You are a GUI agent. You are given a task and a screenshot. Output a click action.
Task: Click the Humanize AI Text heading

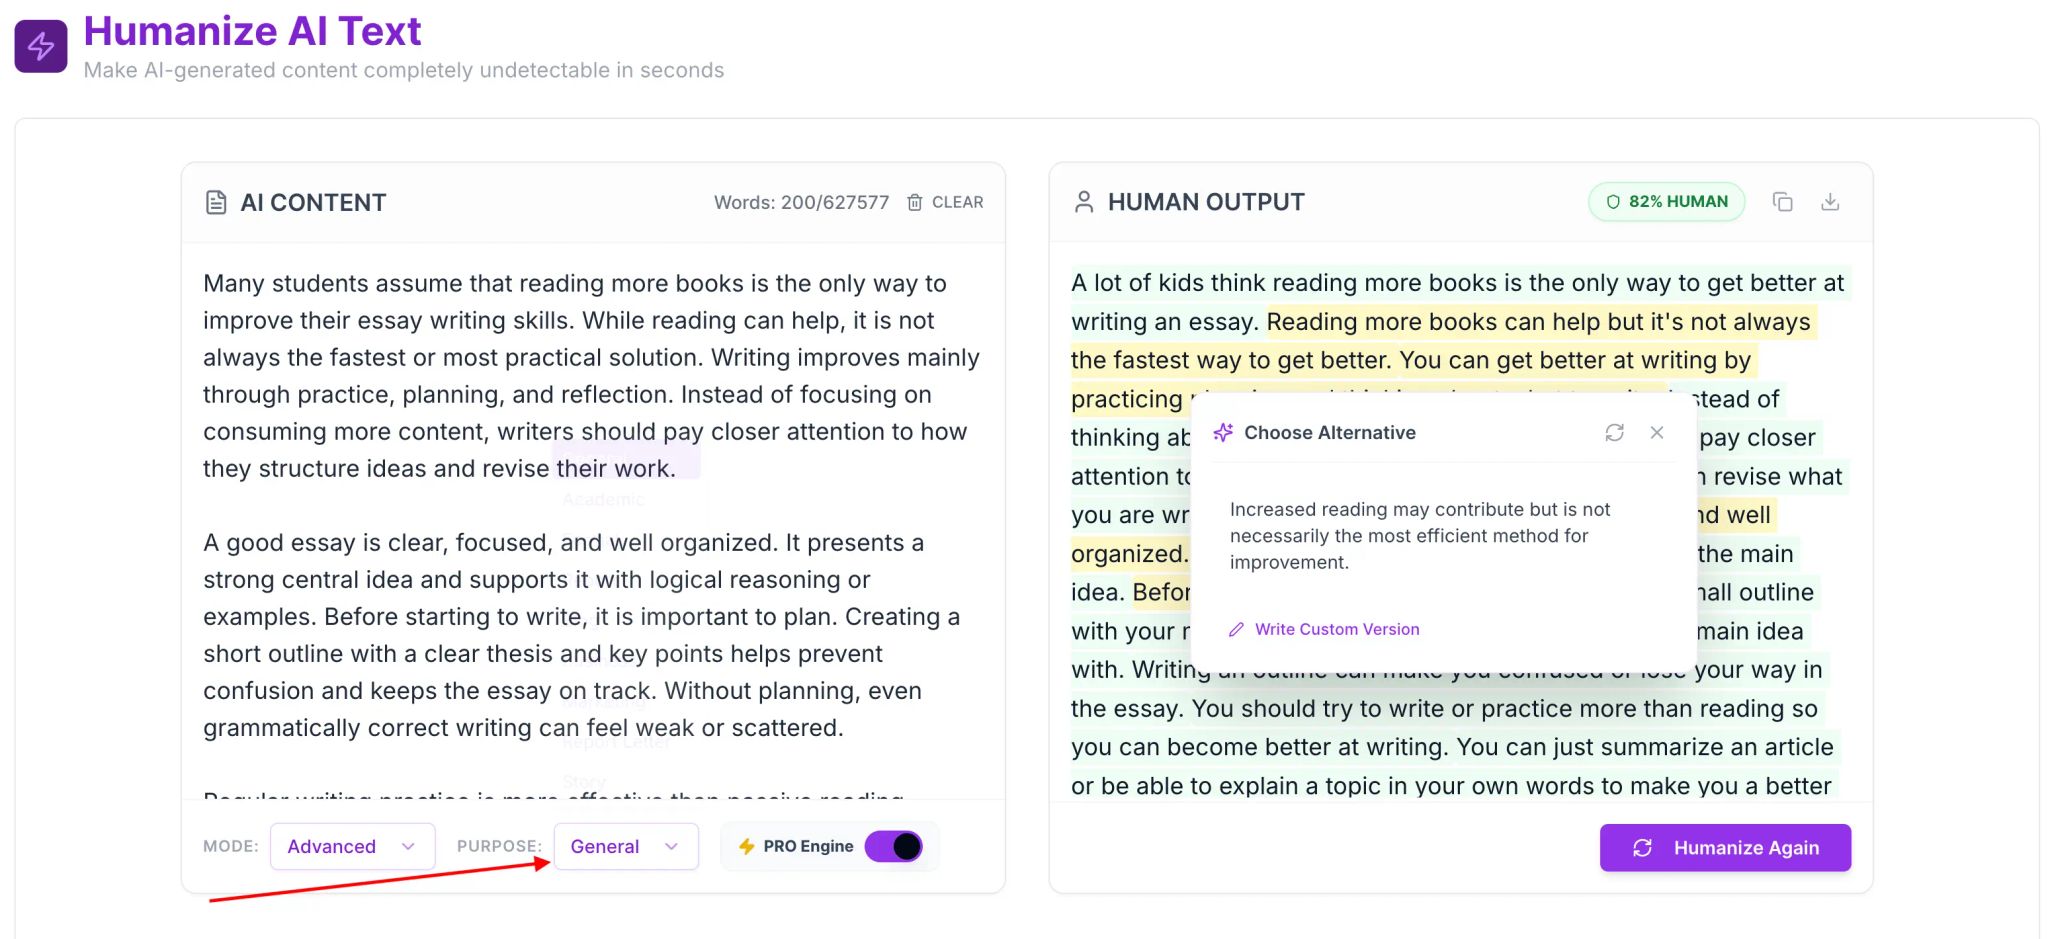click(252, 32)
